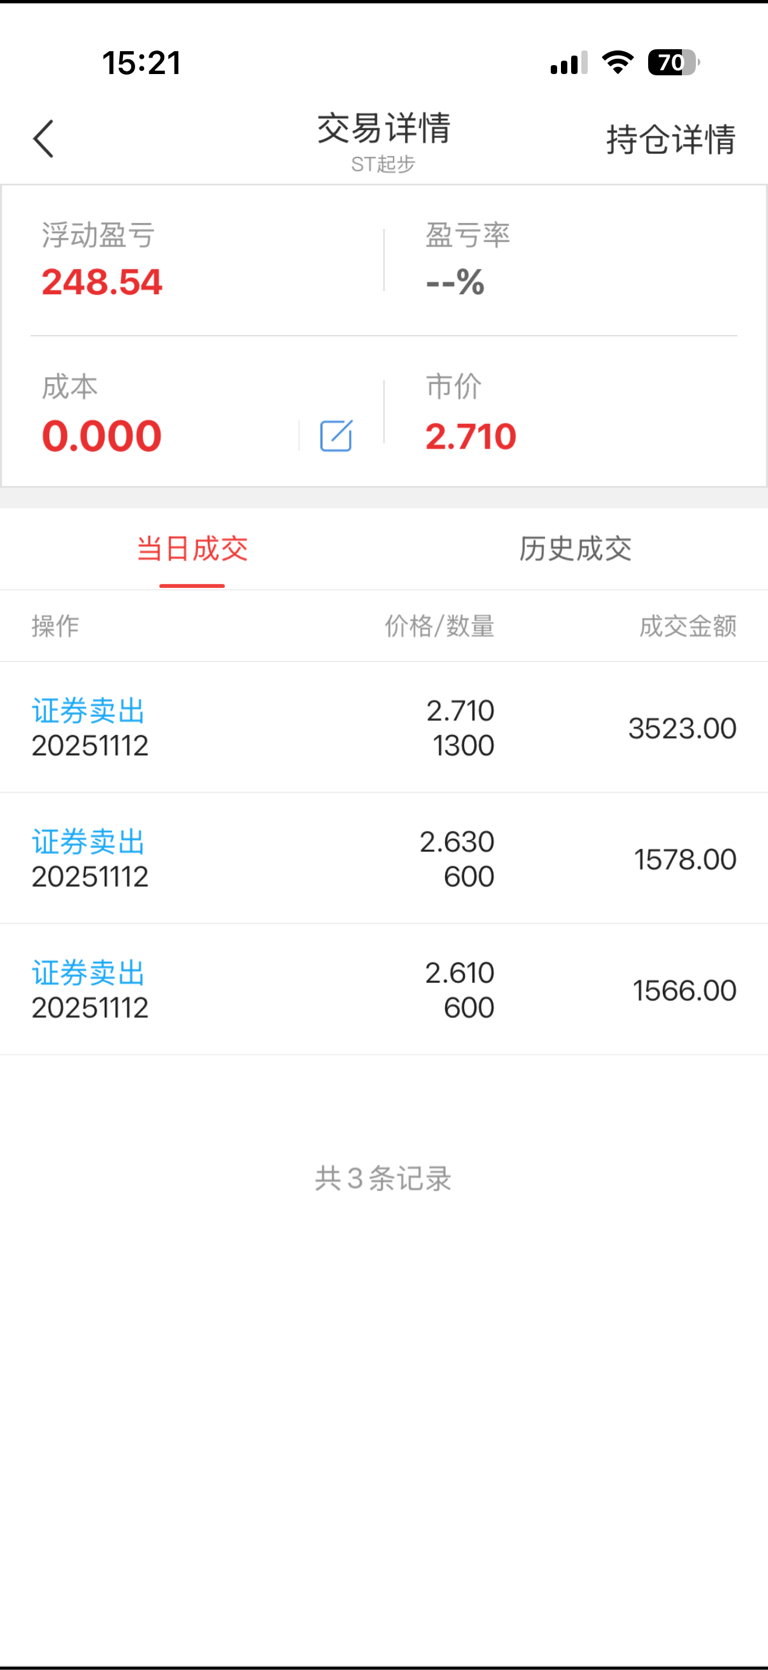Open 持仓详情 position details
This screenshot has width=768, height=1670.
click(x=670, y=139)
